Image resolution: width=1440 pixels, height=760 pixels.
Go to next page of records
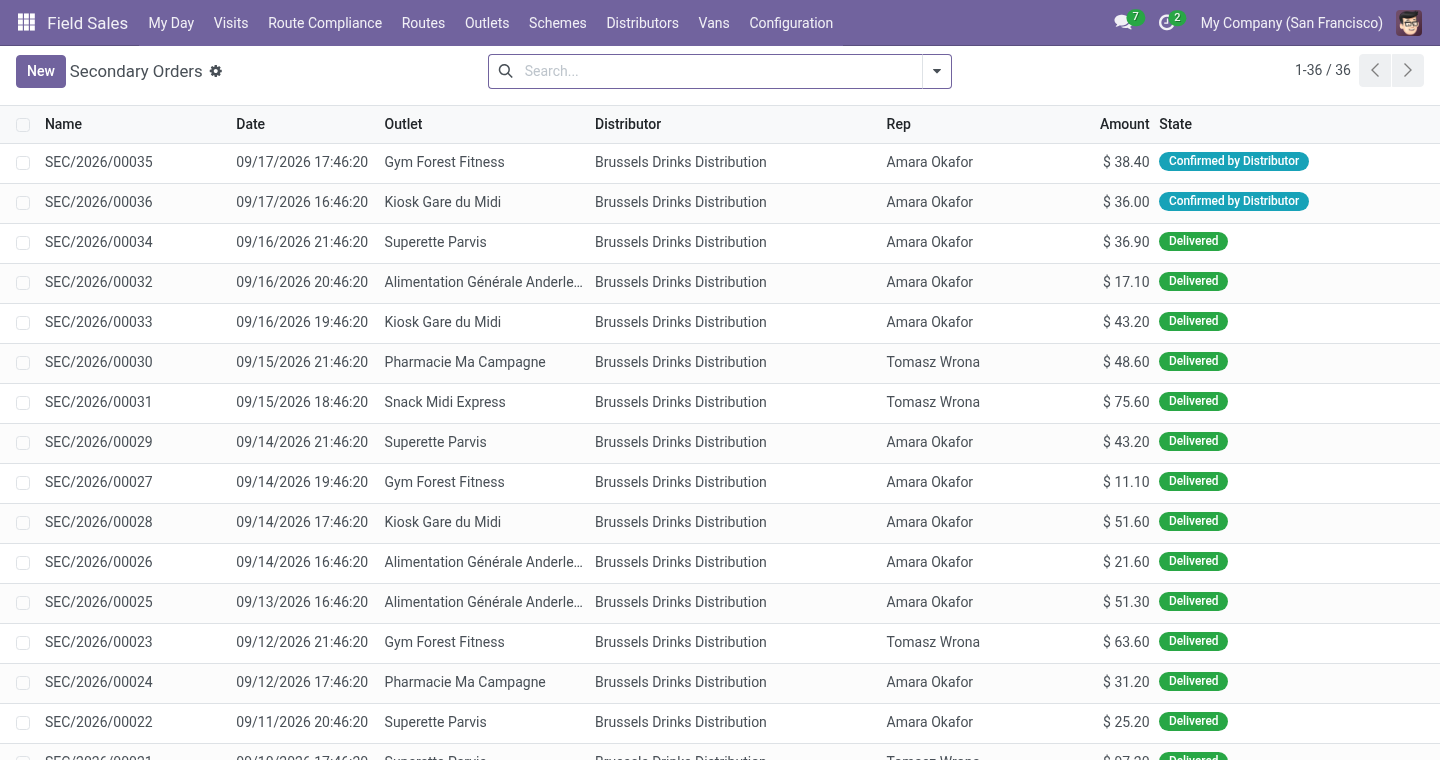tap(1408, 71)
